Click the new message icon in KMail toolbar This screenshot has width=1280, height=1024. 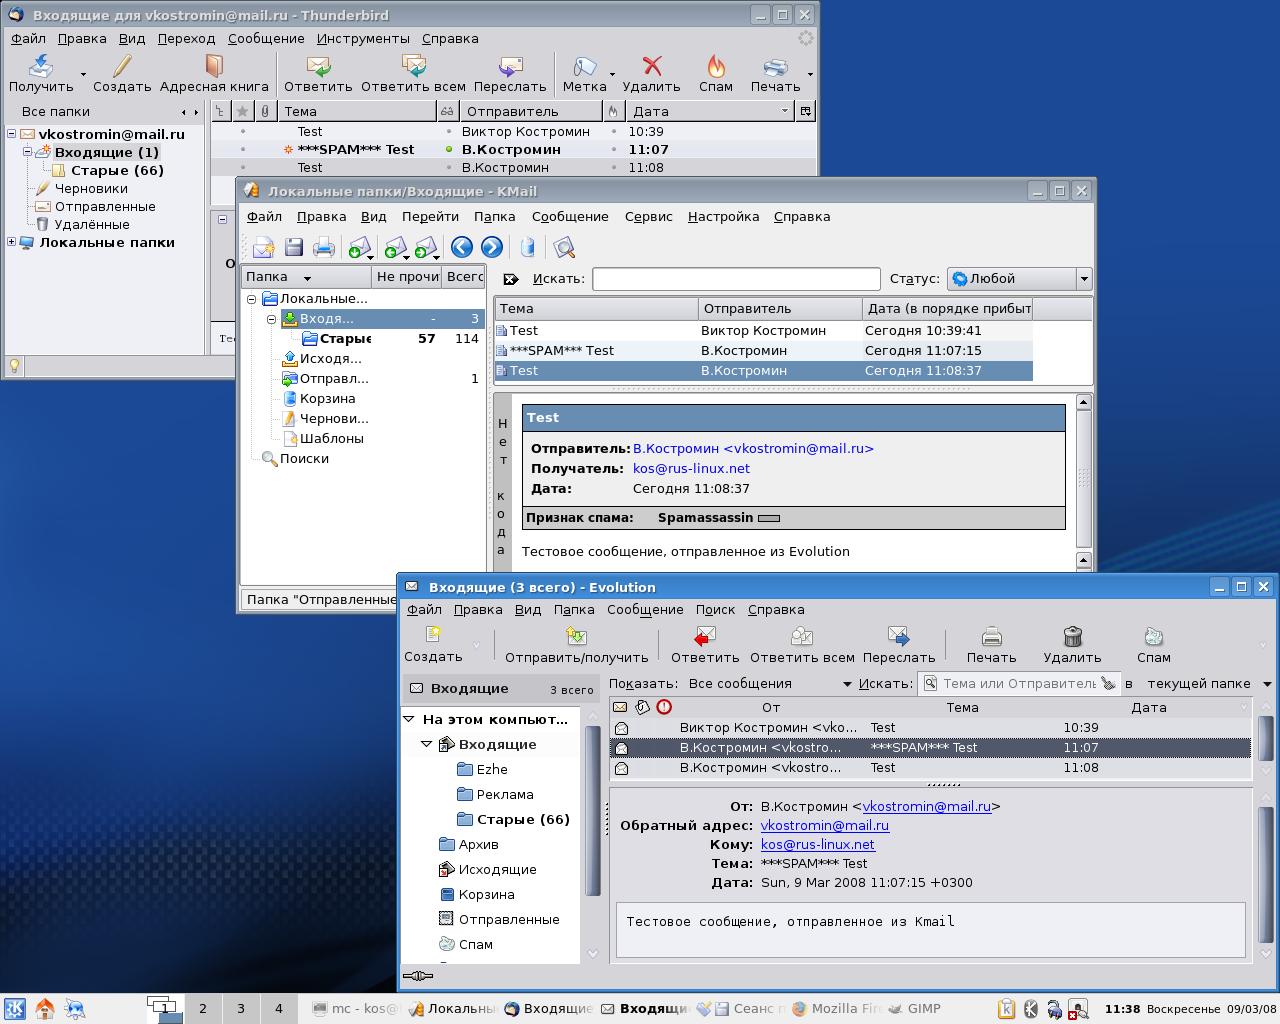click(x=263, y=247)
